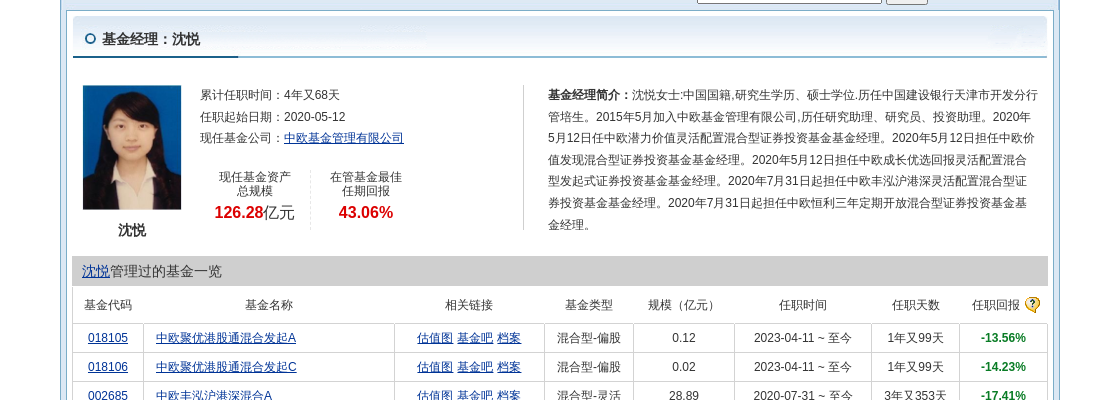Open 档案 for fund 018106
This screenshot has height=400, width=1120.
click(x=509, y=367)
